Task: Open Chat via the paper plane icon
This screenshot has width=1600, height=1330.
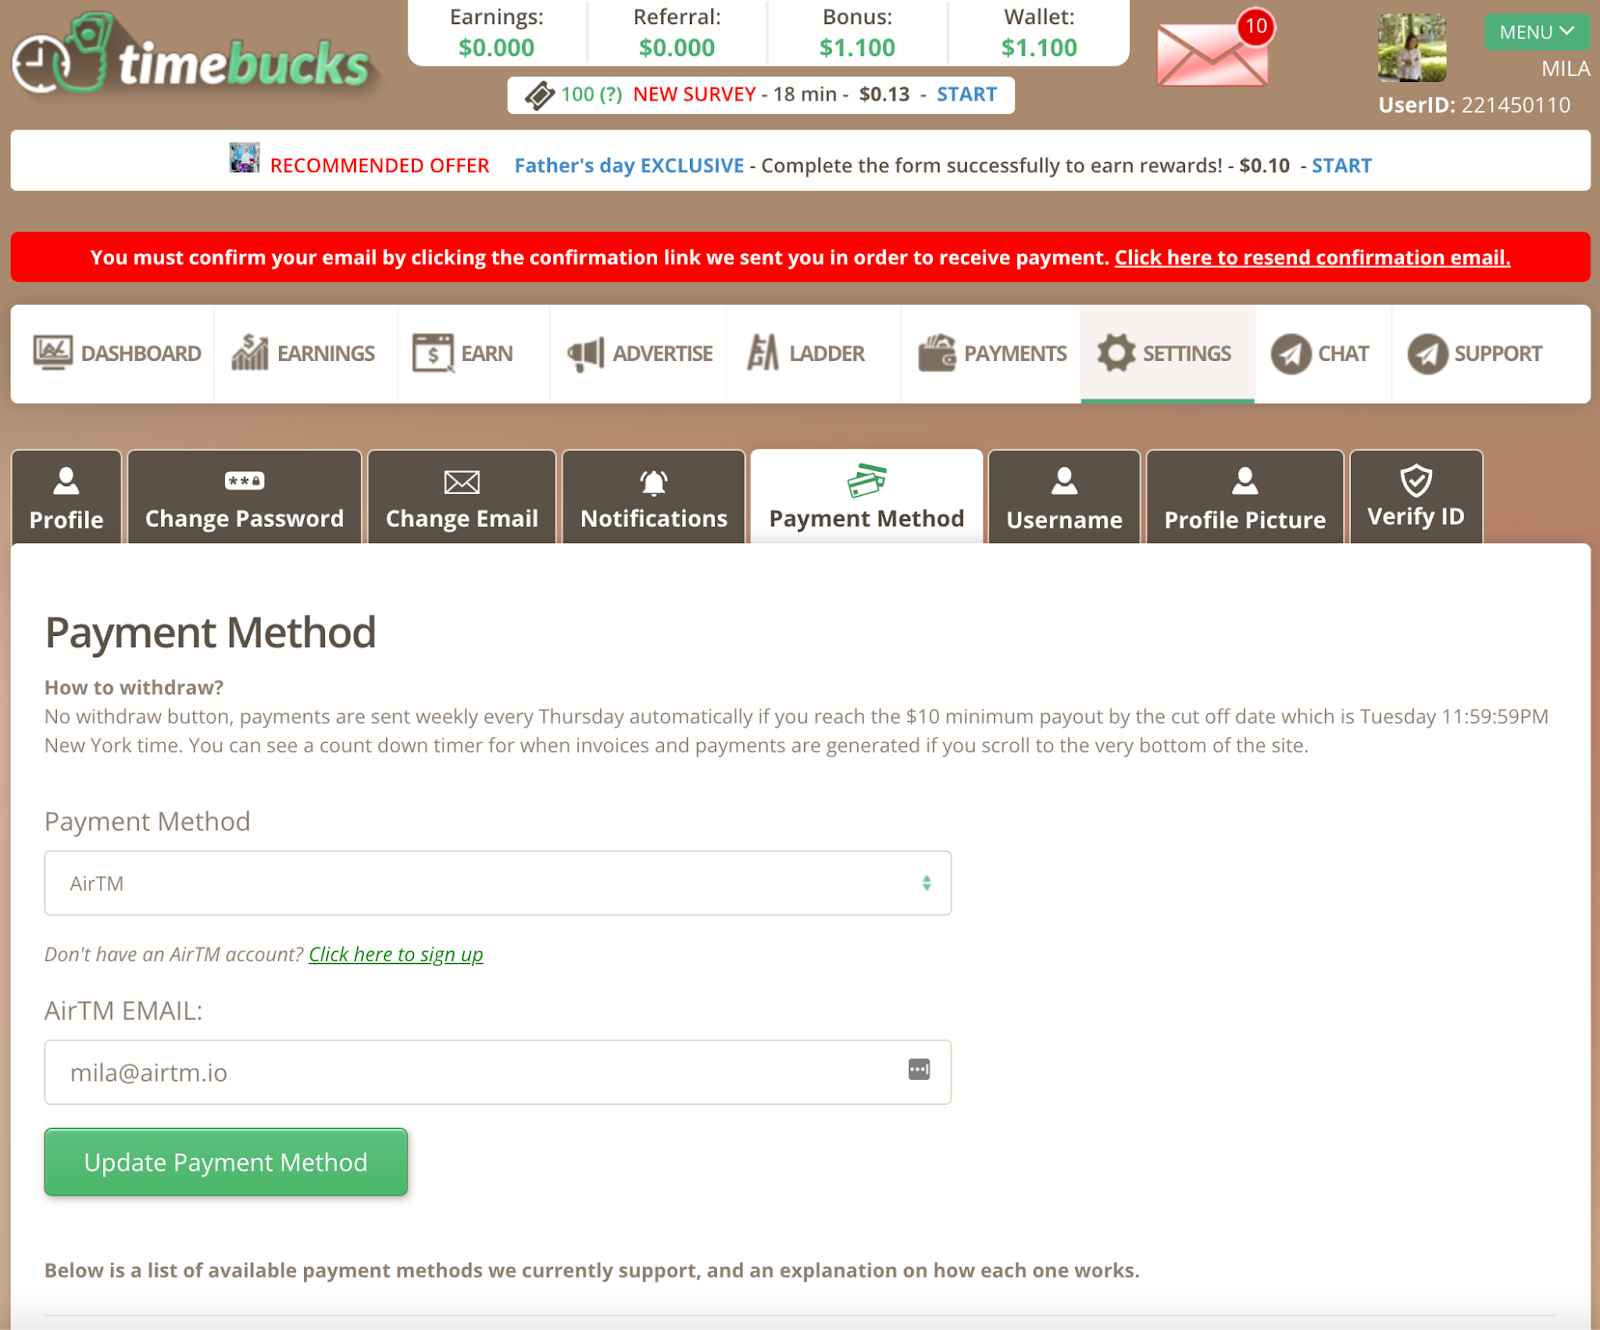Action: [x=1290, y=352]
